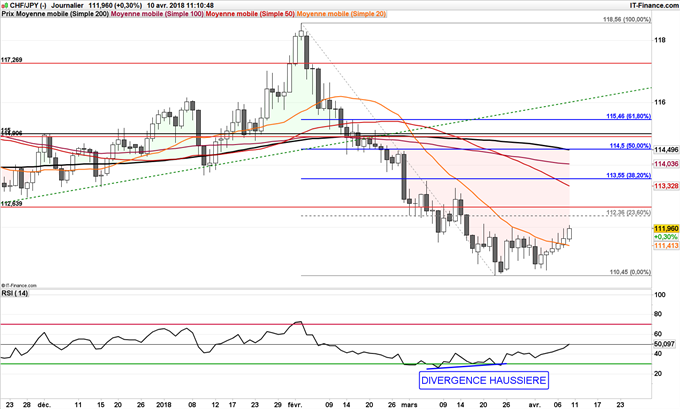
Task: Click the 116 price axis label
Action: 660,102
